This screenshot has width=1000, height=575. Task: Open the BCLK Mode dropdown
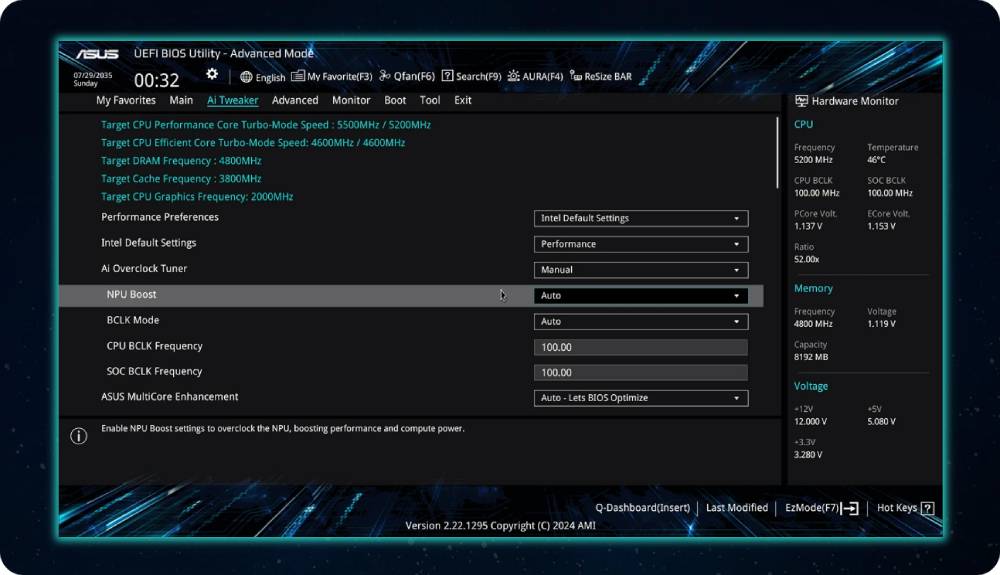641,321
